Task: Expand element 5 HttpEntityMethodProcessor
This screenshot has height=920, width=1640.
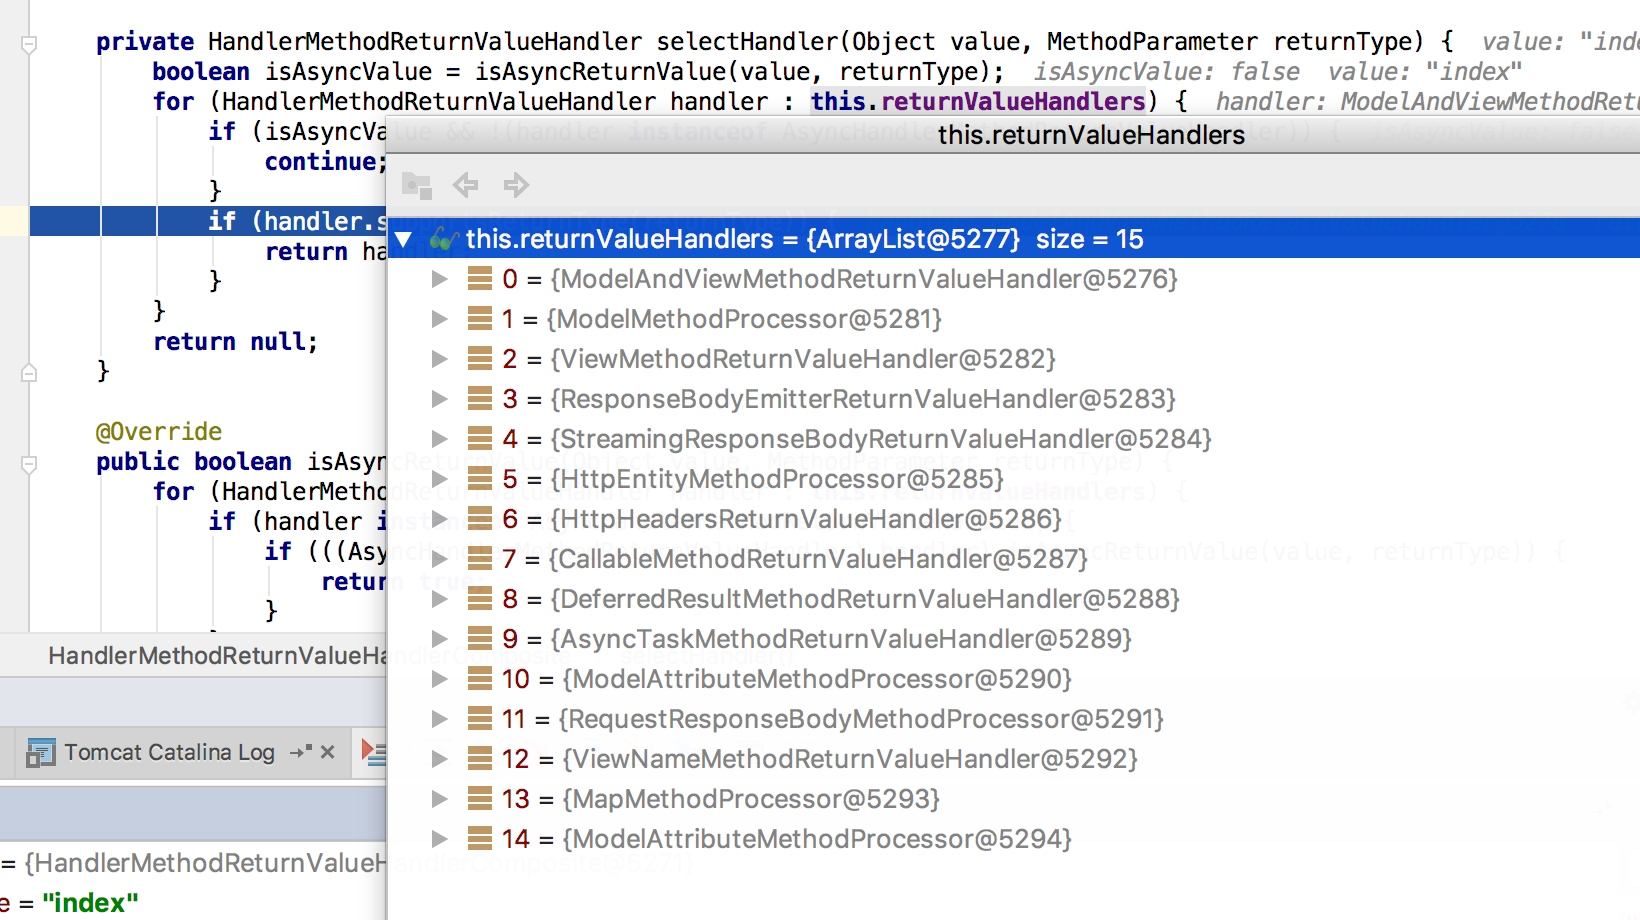Action: pyautogui.click(x=439, y=479)
